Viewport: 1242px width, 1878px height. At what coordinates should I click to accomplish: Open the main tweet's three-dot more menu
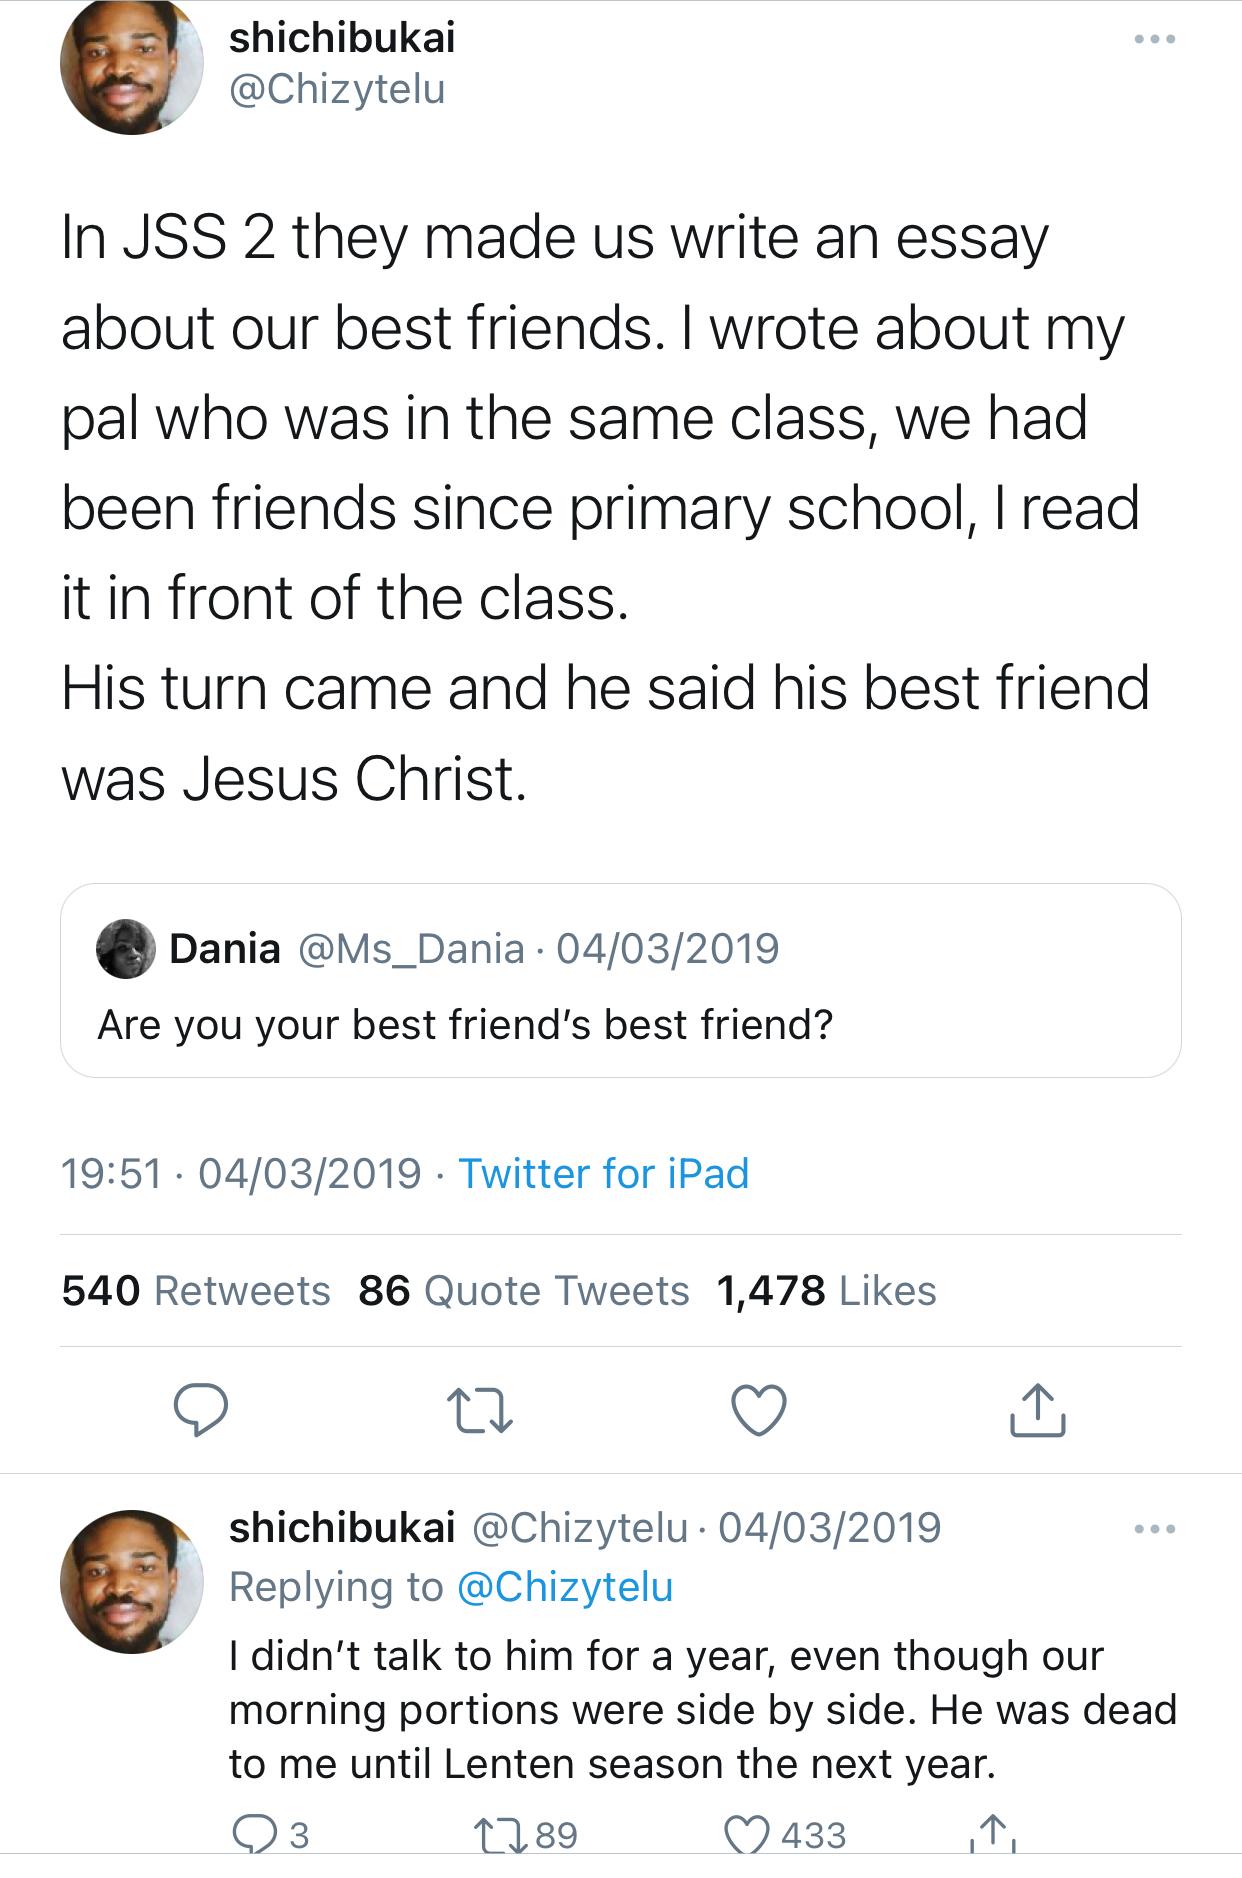pos(1155,40)
